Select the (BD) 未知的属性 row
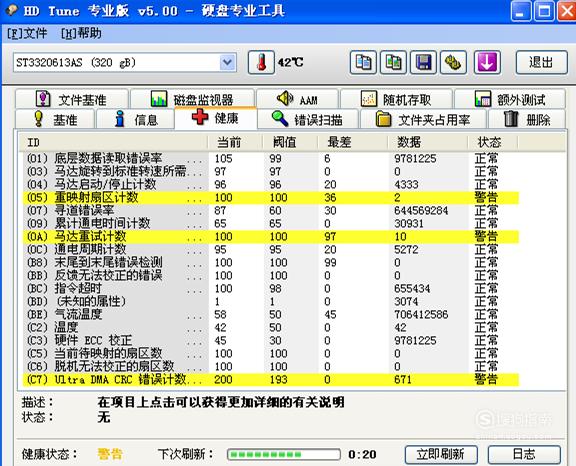 [x=270, y=301]
